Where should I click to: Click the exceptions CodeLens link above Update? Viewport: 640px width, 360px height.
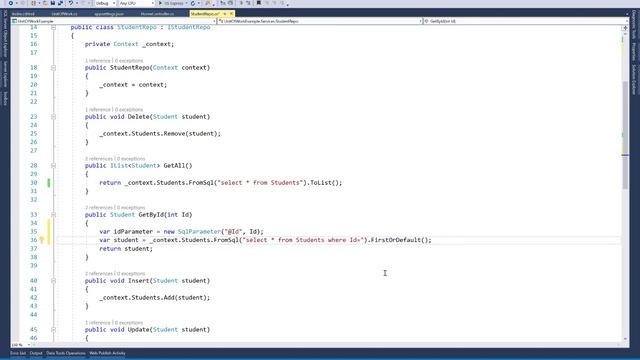coord(129,322)
